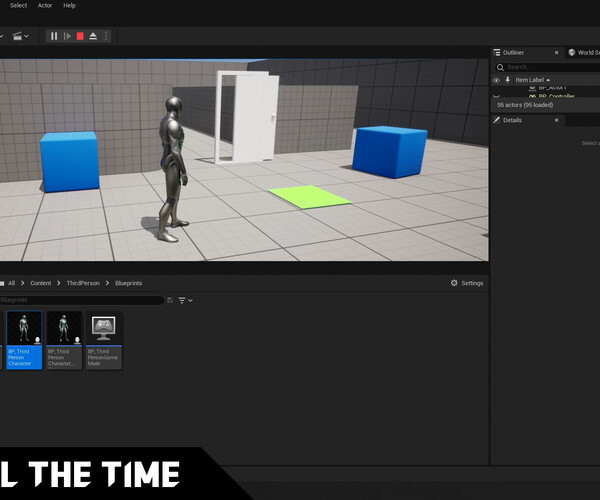
Task: Save the current search as collection
Action: tap(170, 300)
